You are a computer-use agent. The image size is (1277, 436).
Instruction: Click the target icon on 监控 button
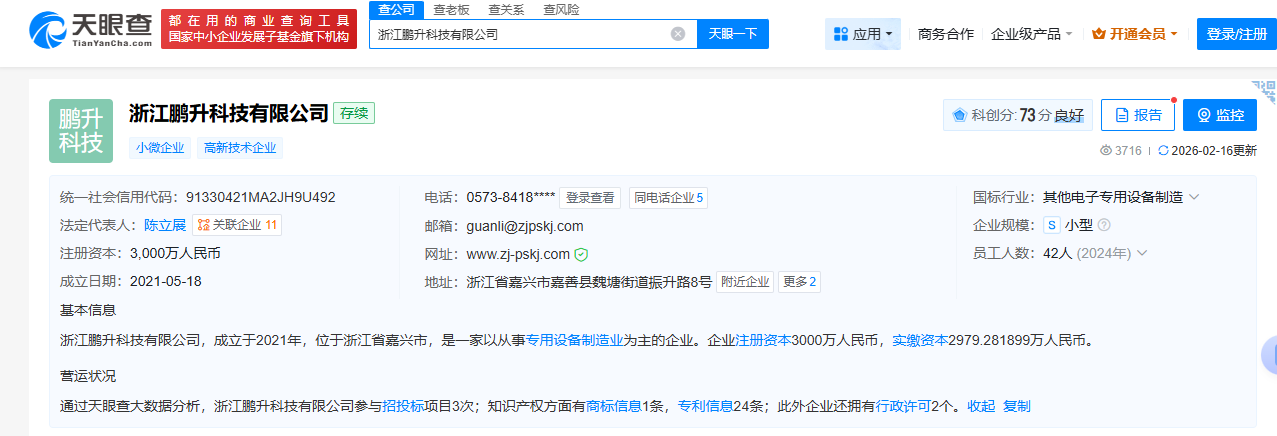pyautogui.click(x=1203, y=115)
